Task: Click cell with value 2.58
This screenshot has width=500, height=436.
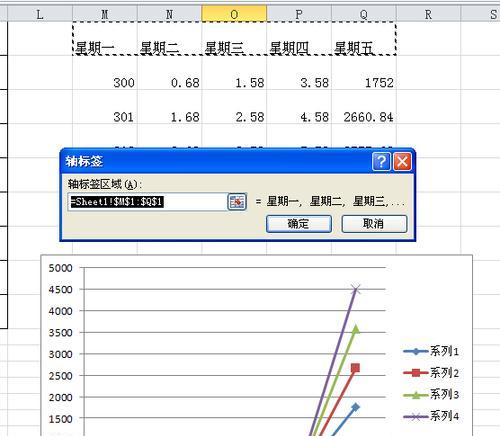Action: (x=234, y=107)
